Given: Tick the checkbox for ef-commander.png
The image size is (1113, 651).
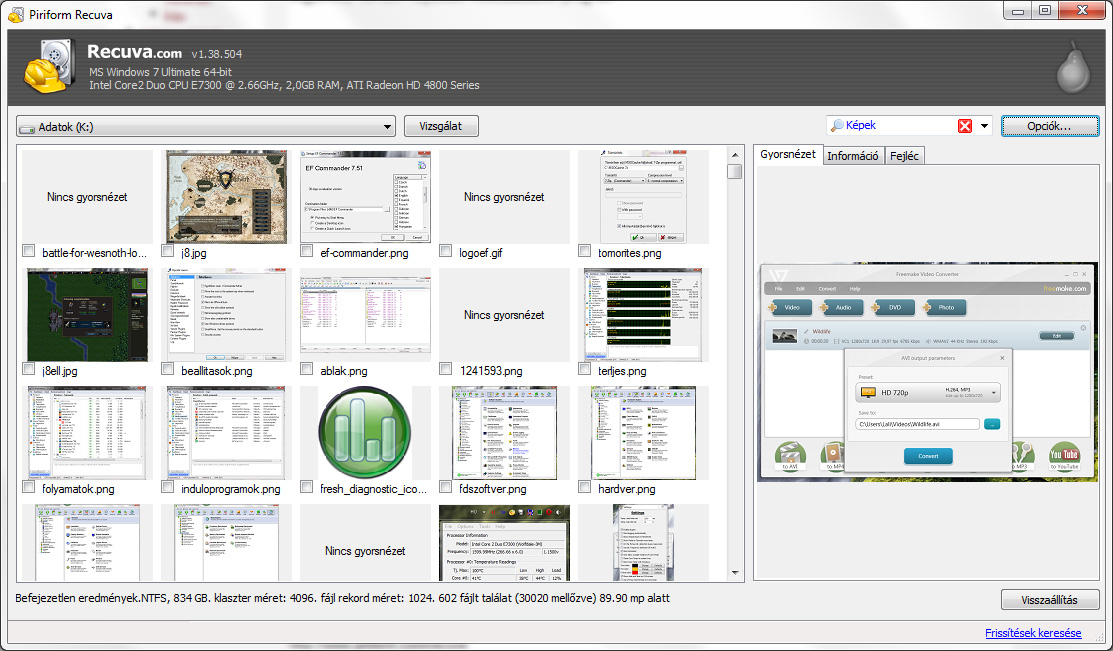Looking at the screenshot, I should (x=307, y=252).
